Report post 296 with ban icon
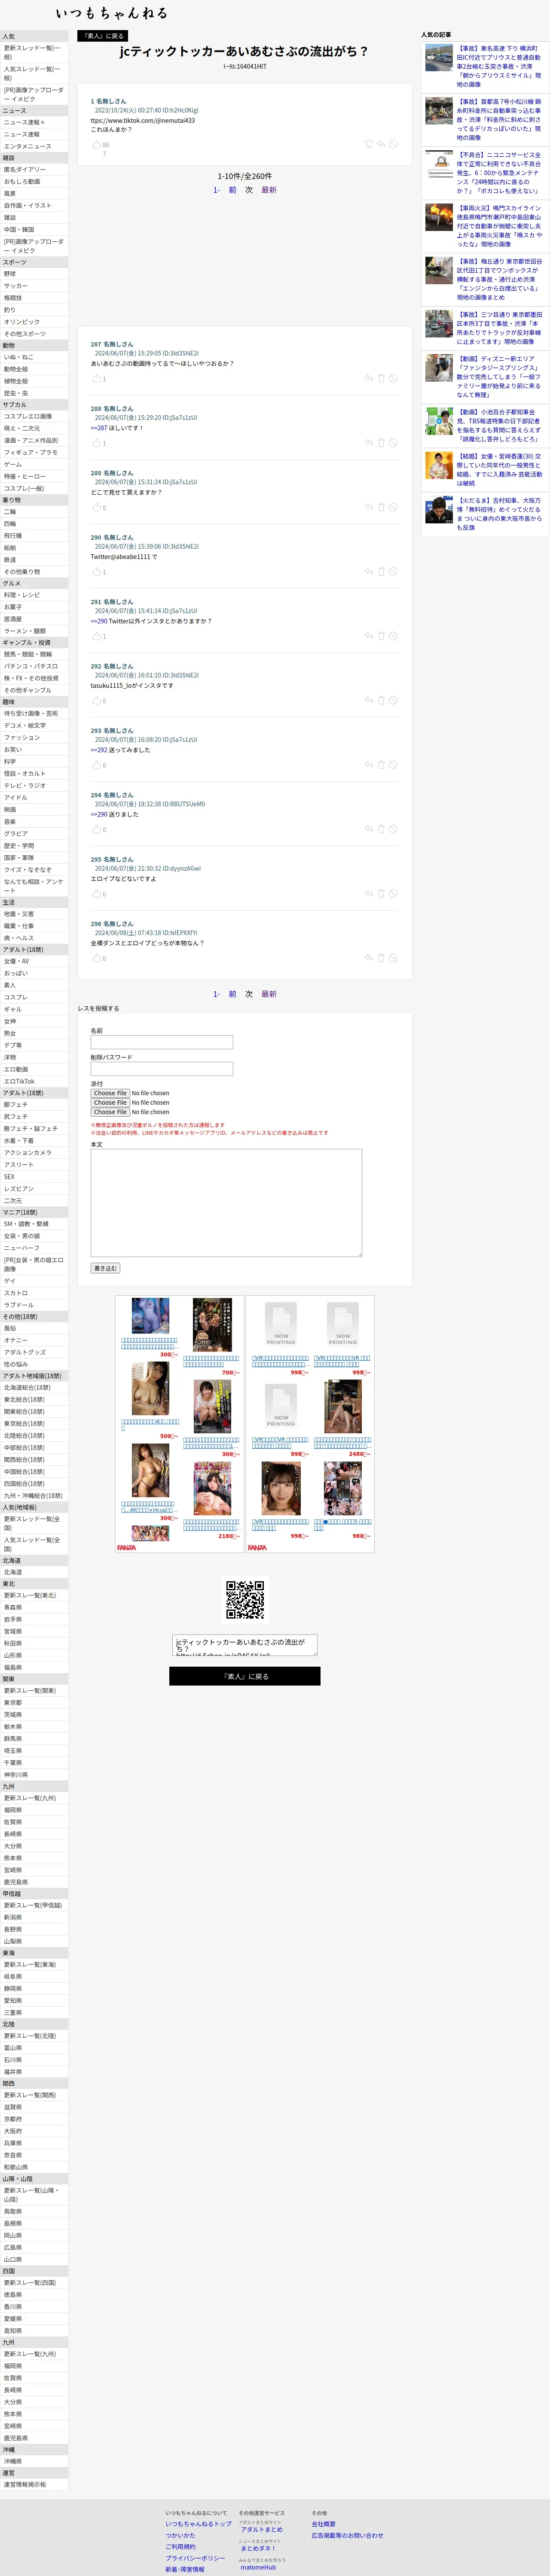Screen dimensions: 550x2576 click(x=393, y=958)
